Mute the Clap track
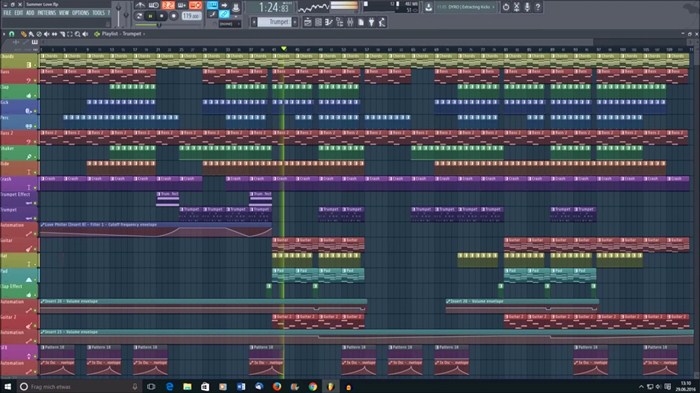 35,96
